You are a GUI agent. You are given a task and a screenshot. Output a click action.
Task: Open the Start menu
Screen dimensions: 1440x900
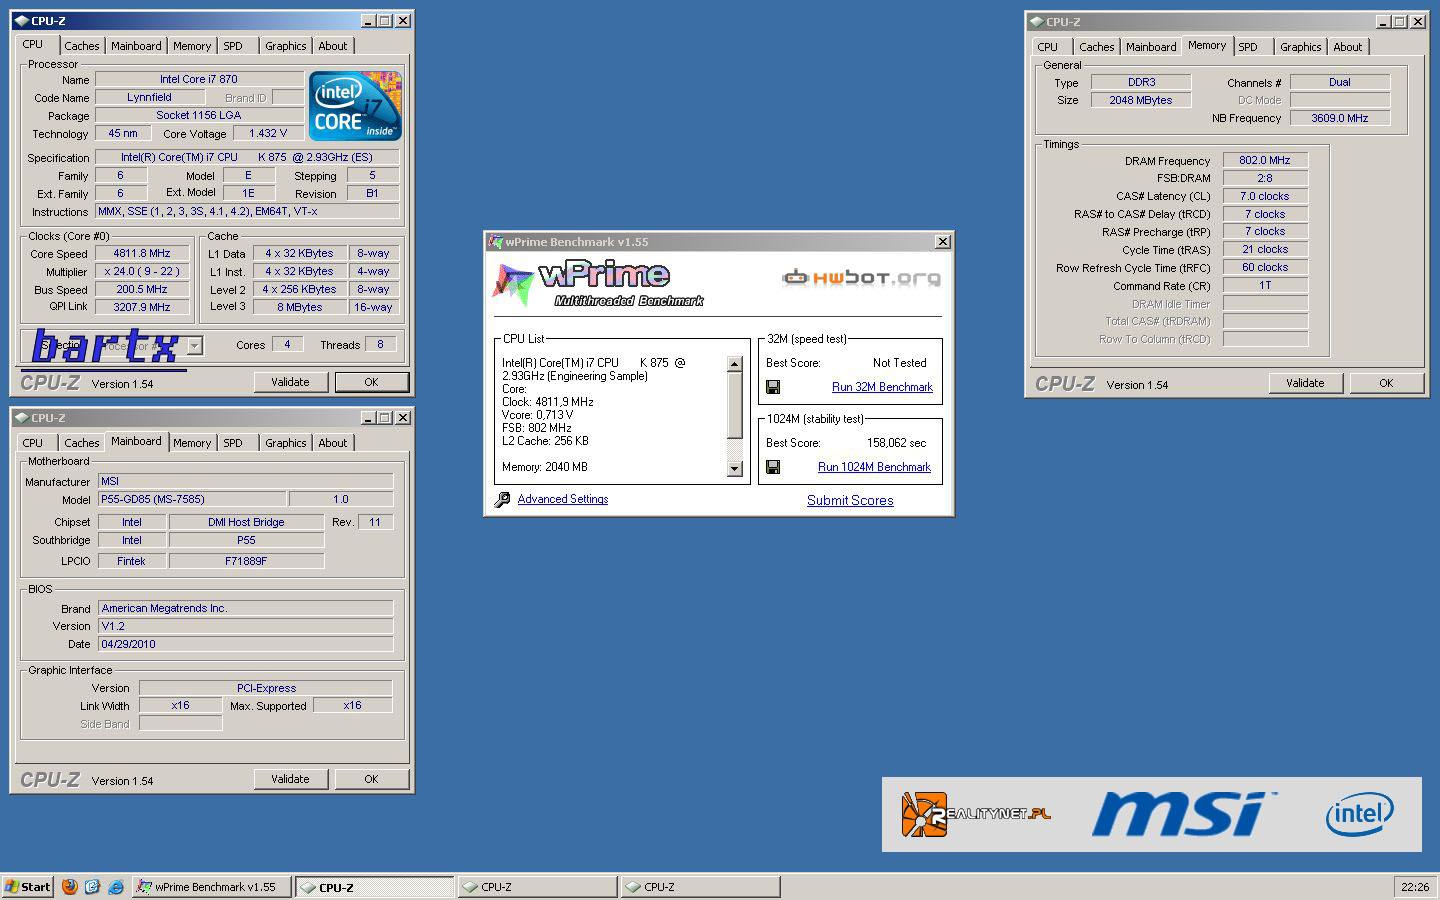(27, 887)
